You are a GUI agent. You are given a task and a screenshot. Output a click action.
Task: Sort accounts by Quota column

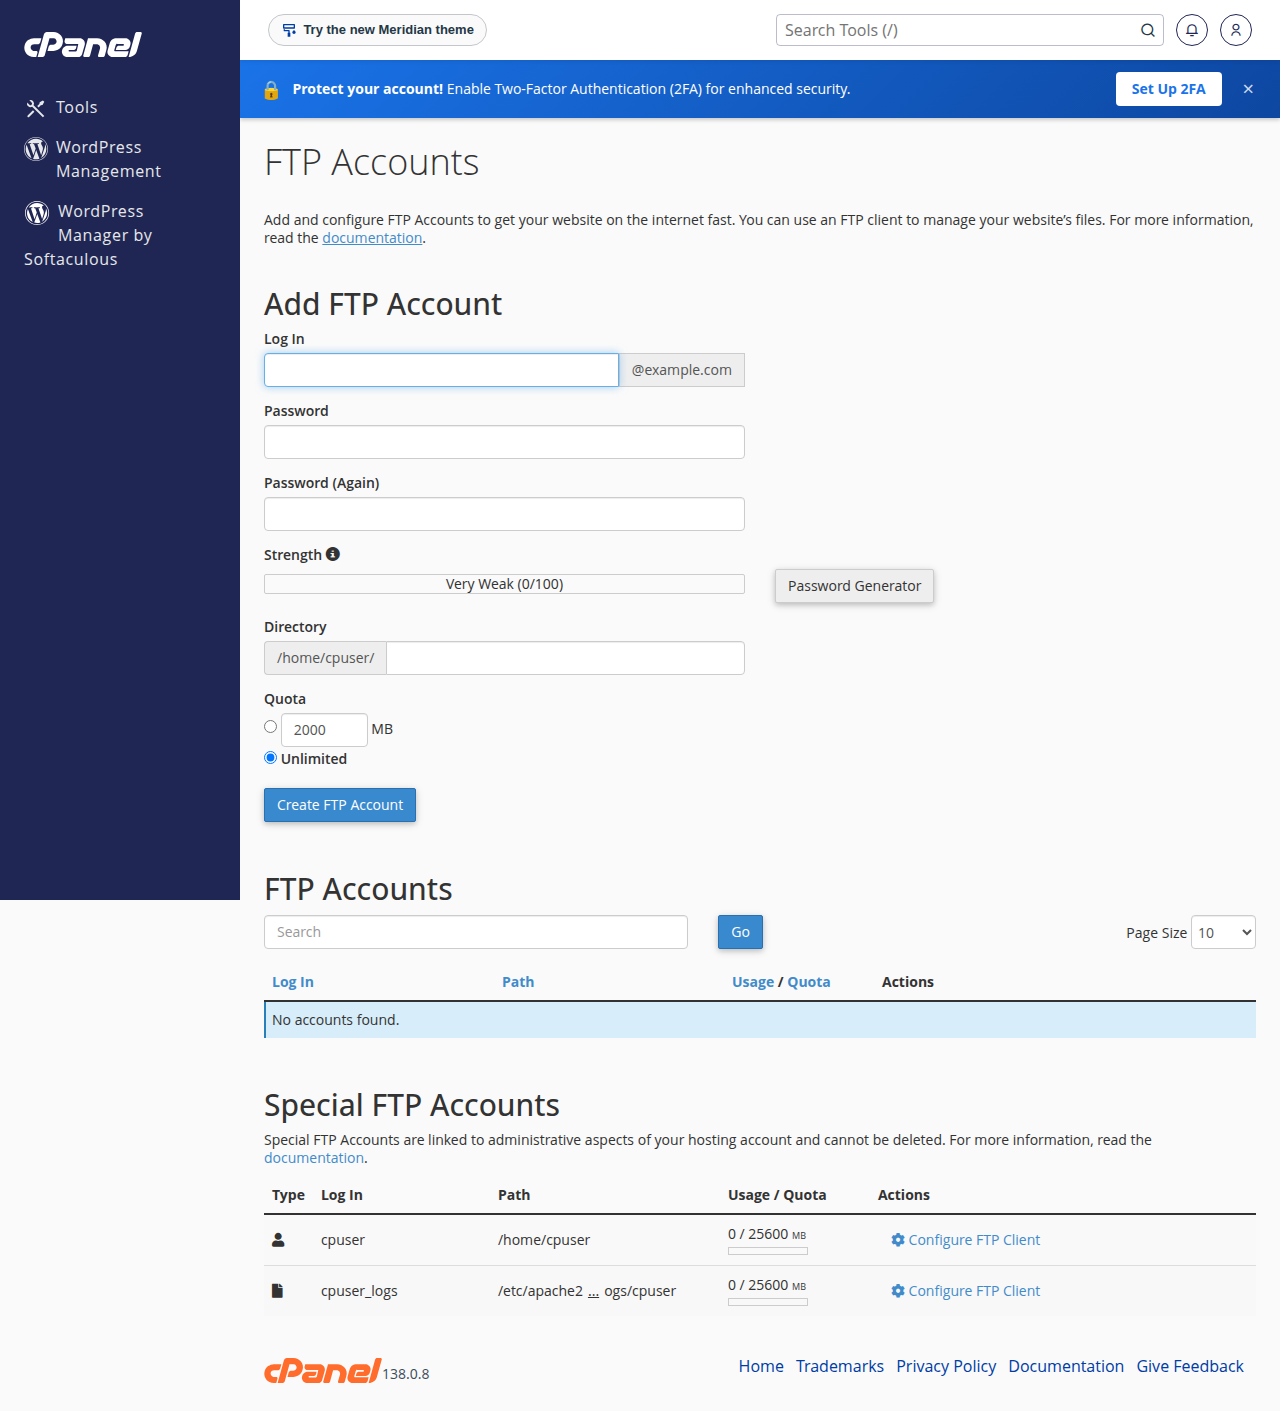(x=809, y=982)
